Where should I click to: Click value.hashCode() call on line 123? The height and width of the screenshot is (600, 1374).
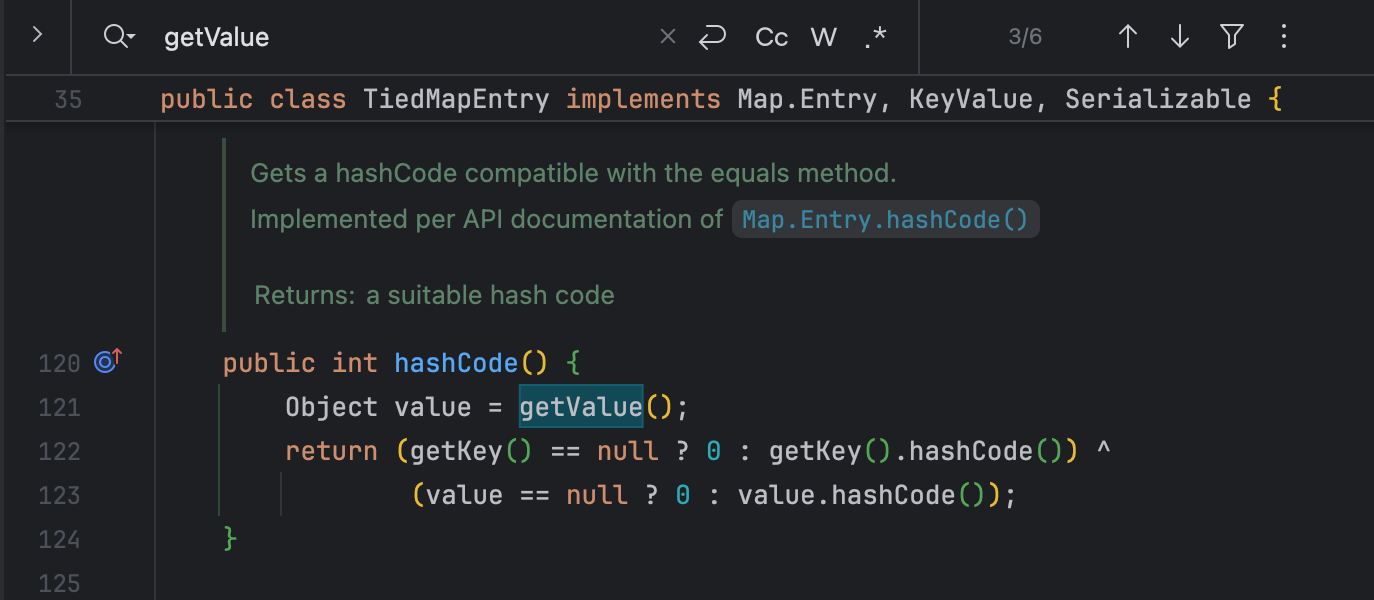click(x=862, y=495)
